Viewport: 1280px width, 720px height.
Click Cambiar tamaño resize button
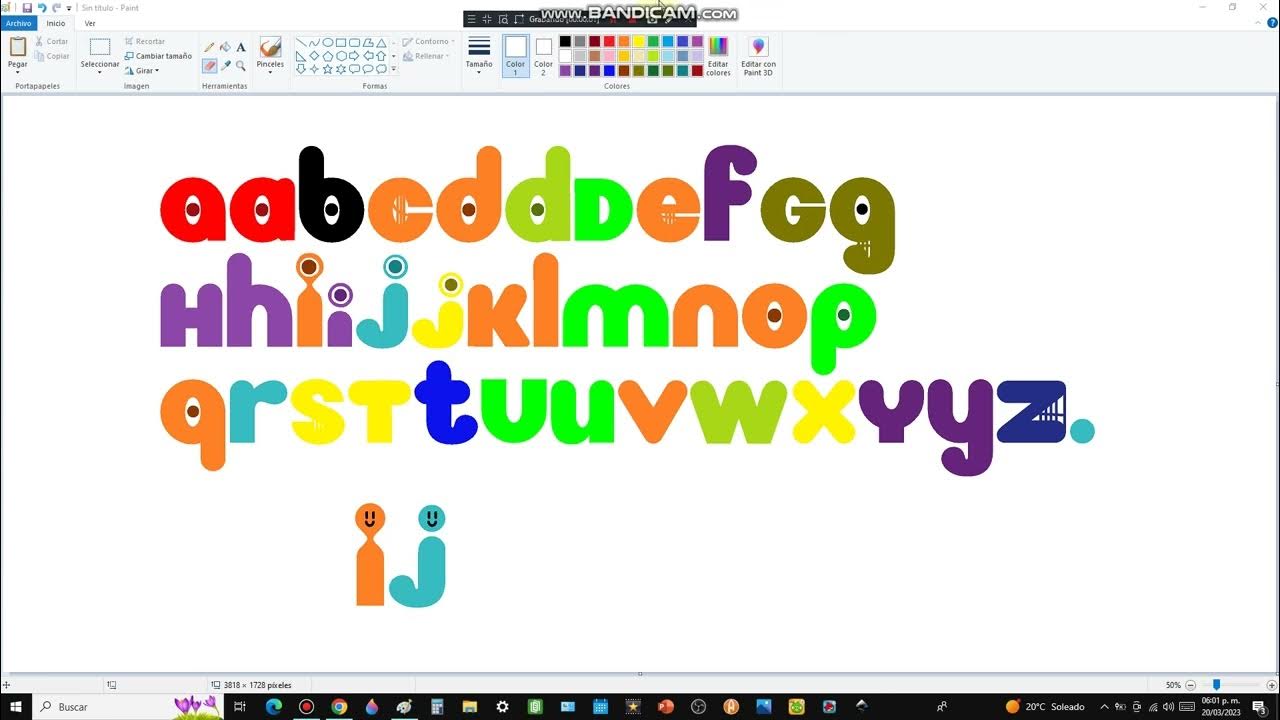(158, 56)
